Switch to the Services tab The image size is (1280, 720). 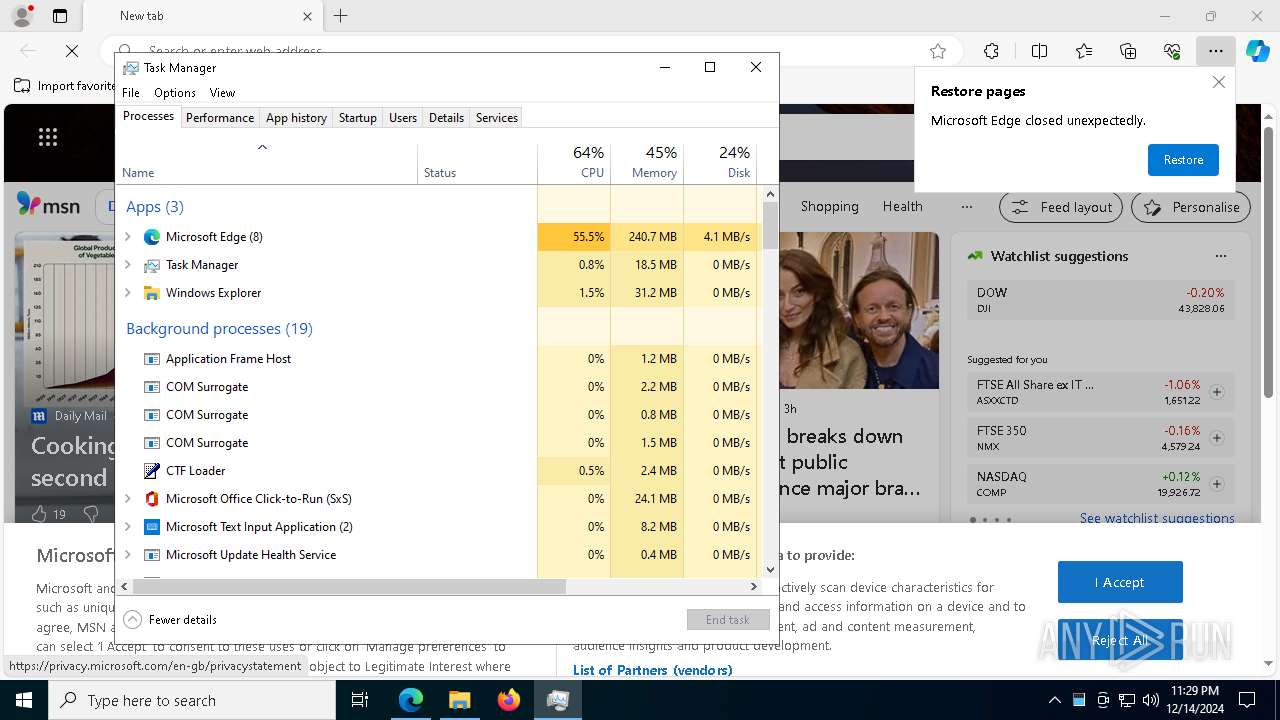(497, 118)
